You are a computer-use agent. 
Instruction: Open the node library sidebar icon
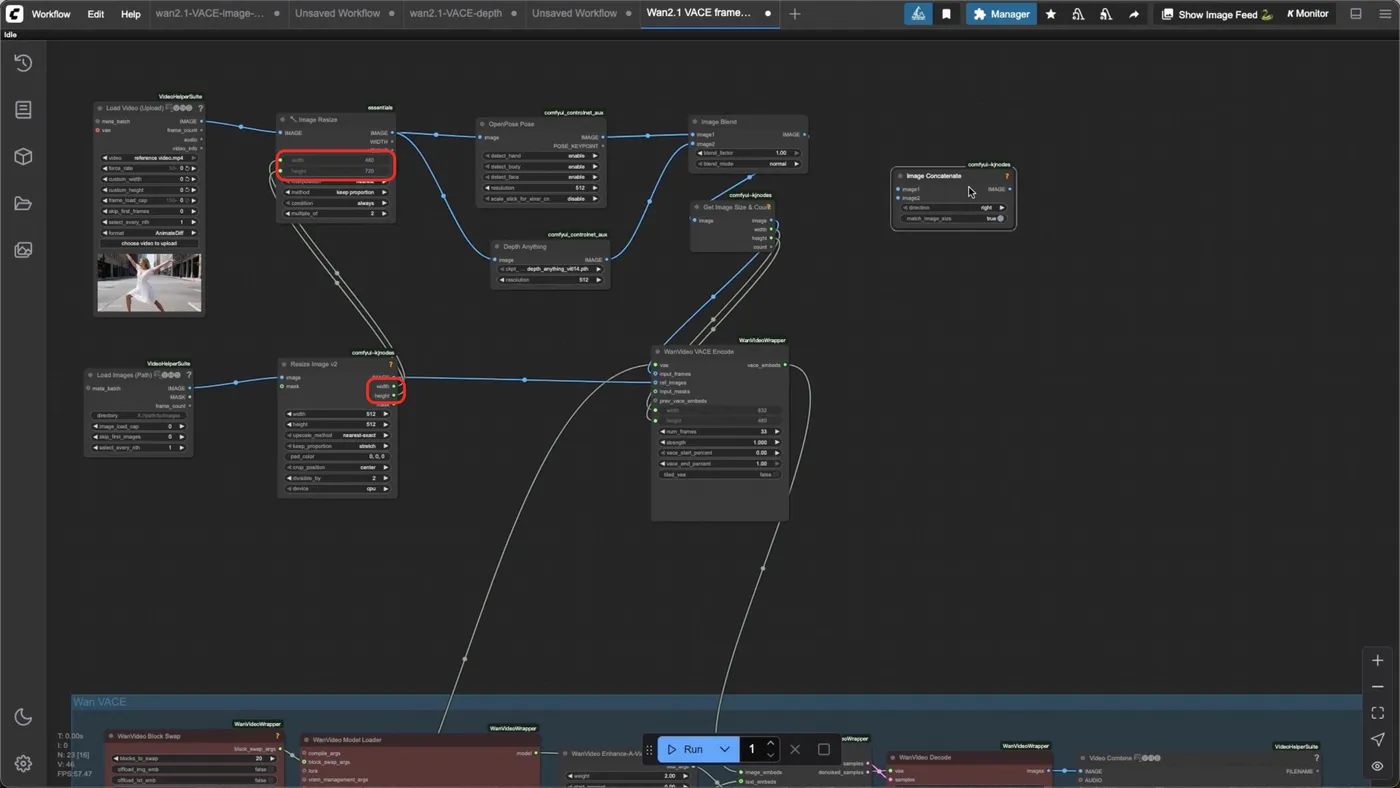(x=23, y=110)
